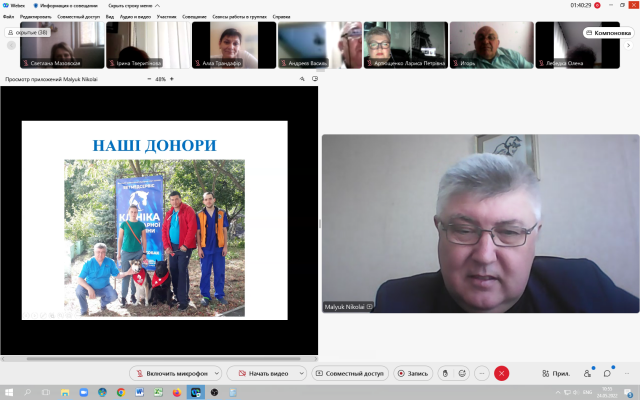Open the Редактировать menu
The height and width of the screenshot is (400, 640).
[x=36, y=17]
